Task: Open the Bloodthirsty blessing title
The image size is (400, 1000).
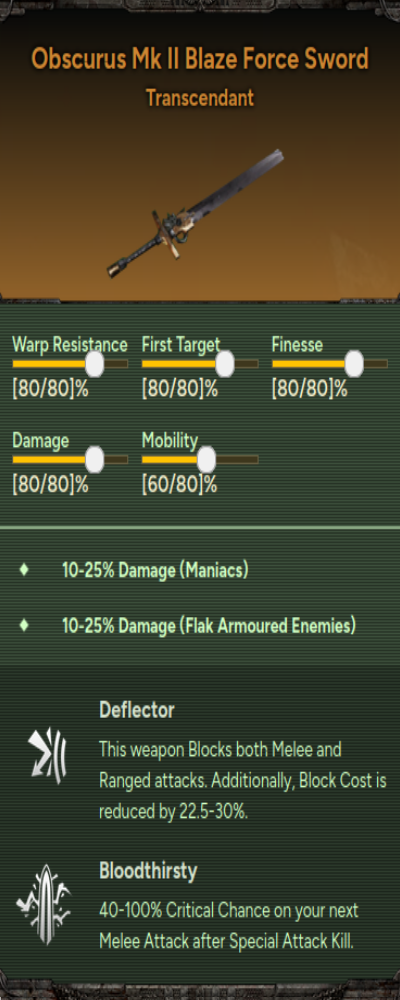Action: click(x=148, y=871)
